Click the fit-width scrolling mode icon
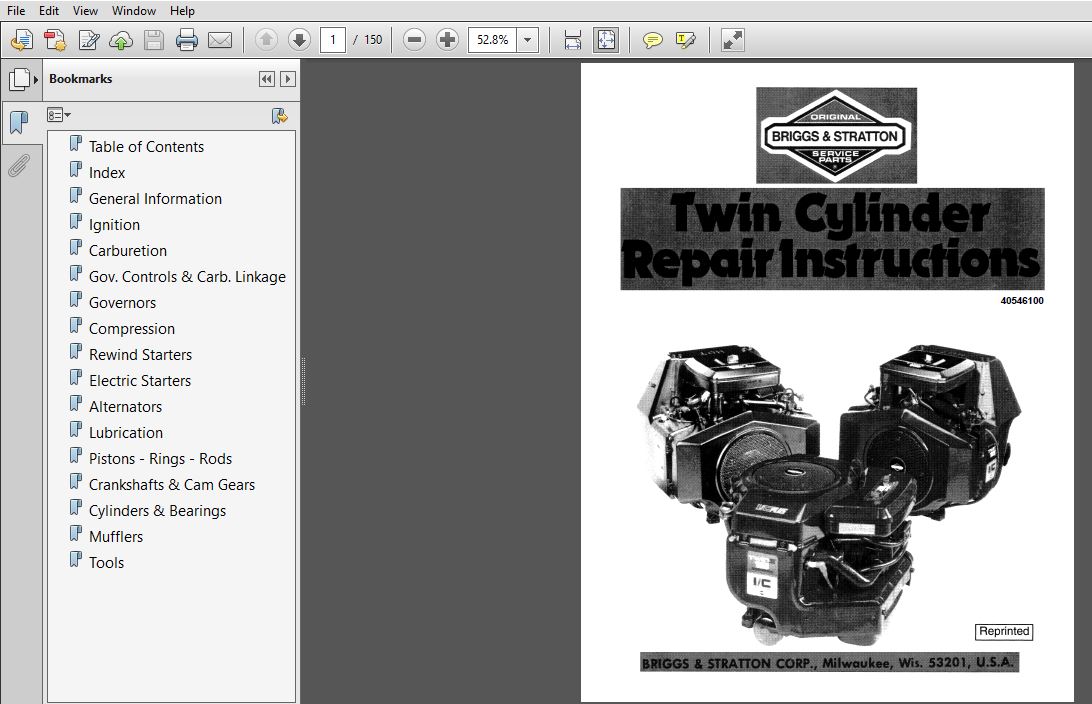The height and width of the screenshot is (704, 1092). (x=572, y=40)
